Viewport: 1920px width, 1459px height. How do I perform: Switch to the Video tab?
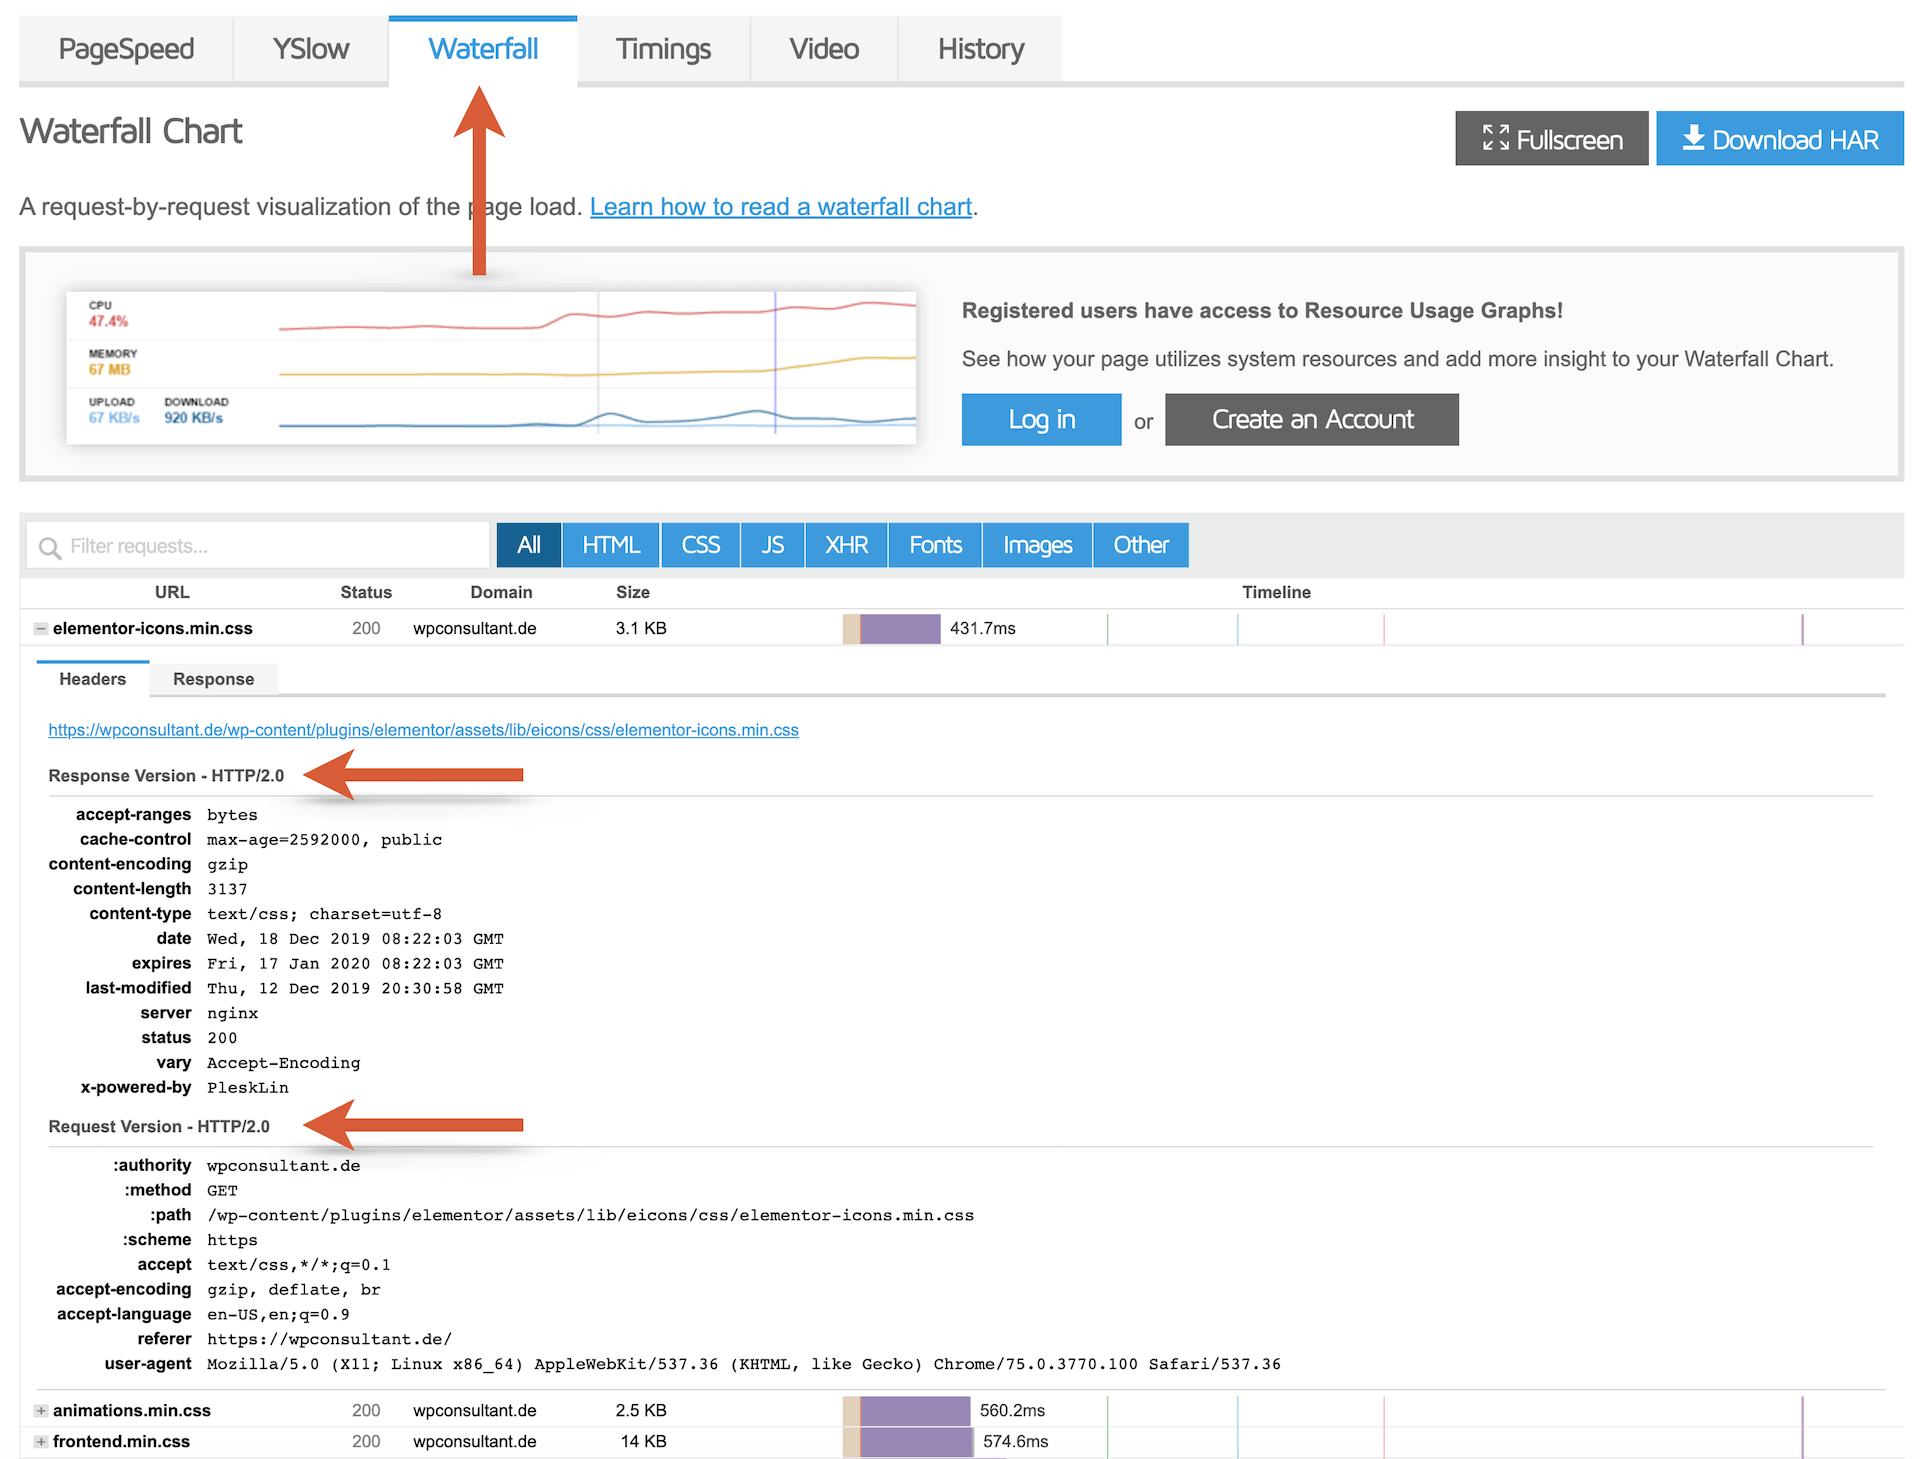tap(824, 49)
